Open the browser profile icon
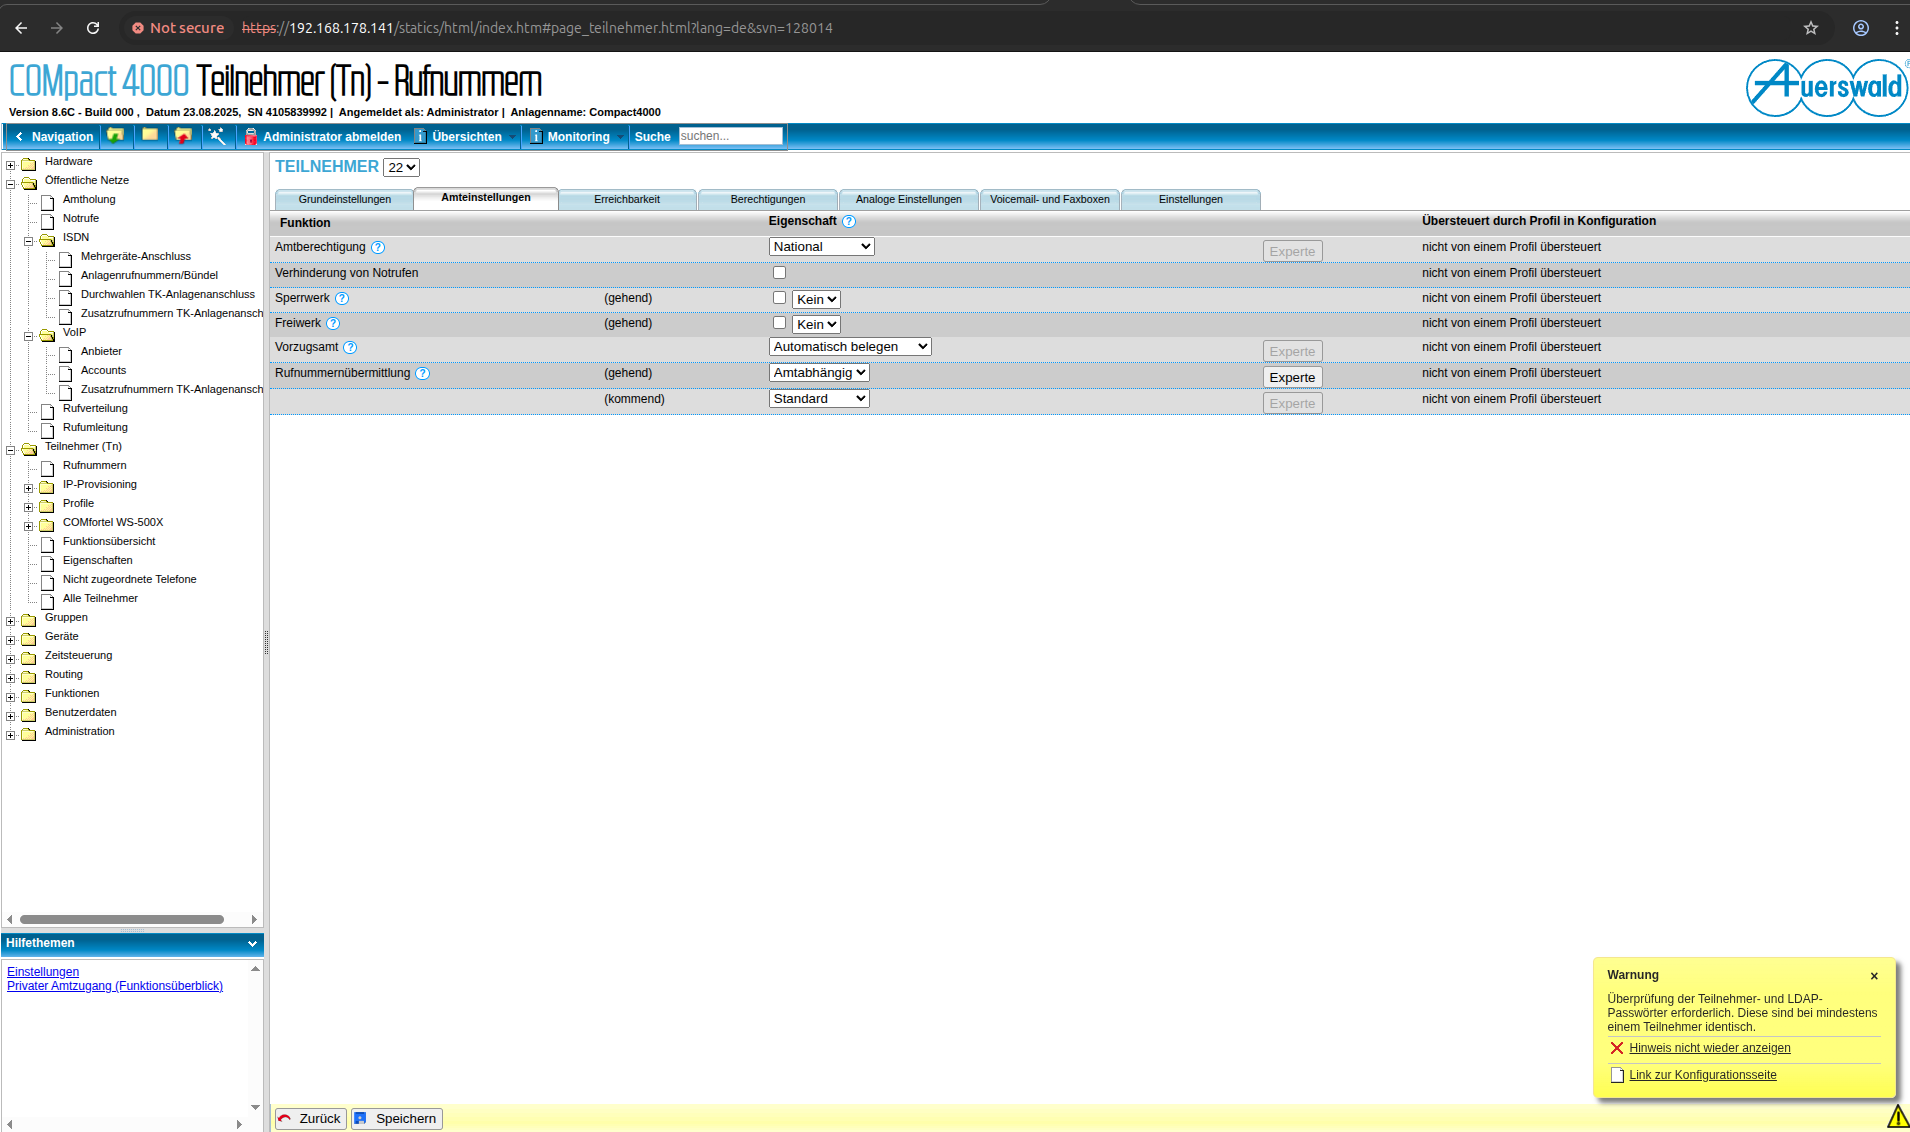The image size is (1910, 1132). point(1861,28)
